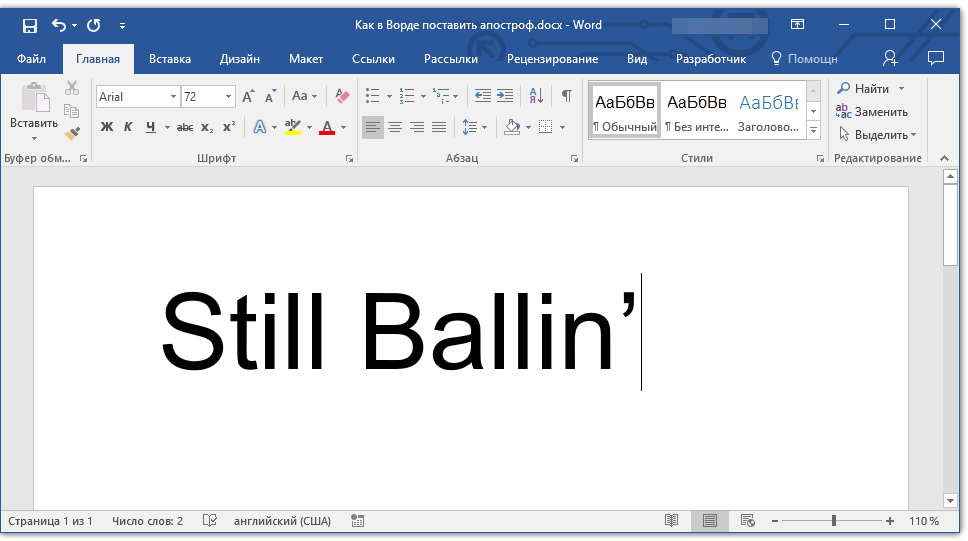Open the Arial font name dropdown
Viewport: 968px width, 541px height.
(174, 97)
